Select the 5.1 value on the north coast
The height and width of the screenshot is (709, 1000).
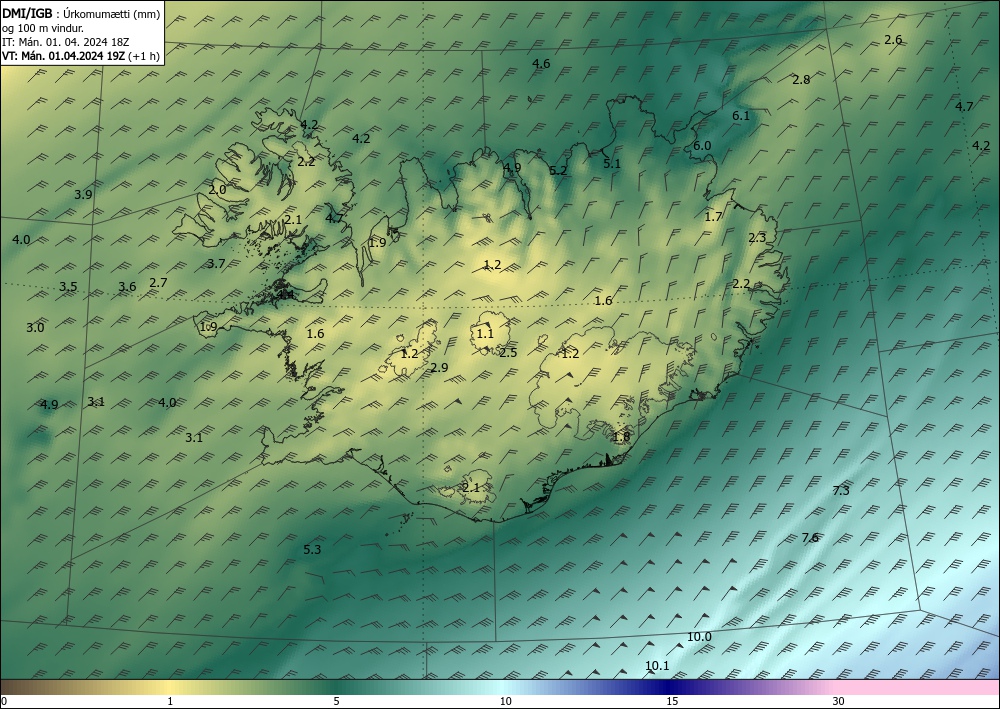pyautogui.click(x=612, y=164)
